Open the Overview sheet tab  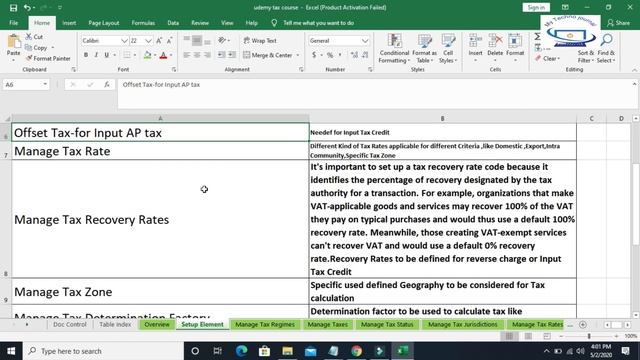pyautogui.click(x=157, y=324)
